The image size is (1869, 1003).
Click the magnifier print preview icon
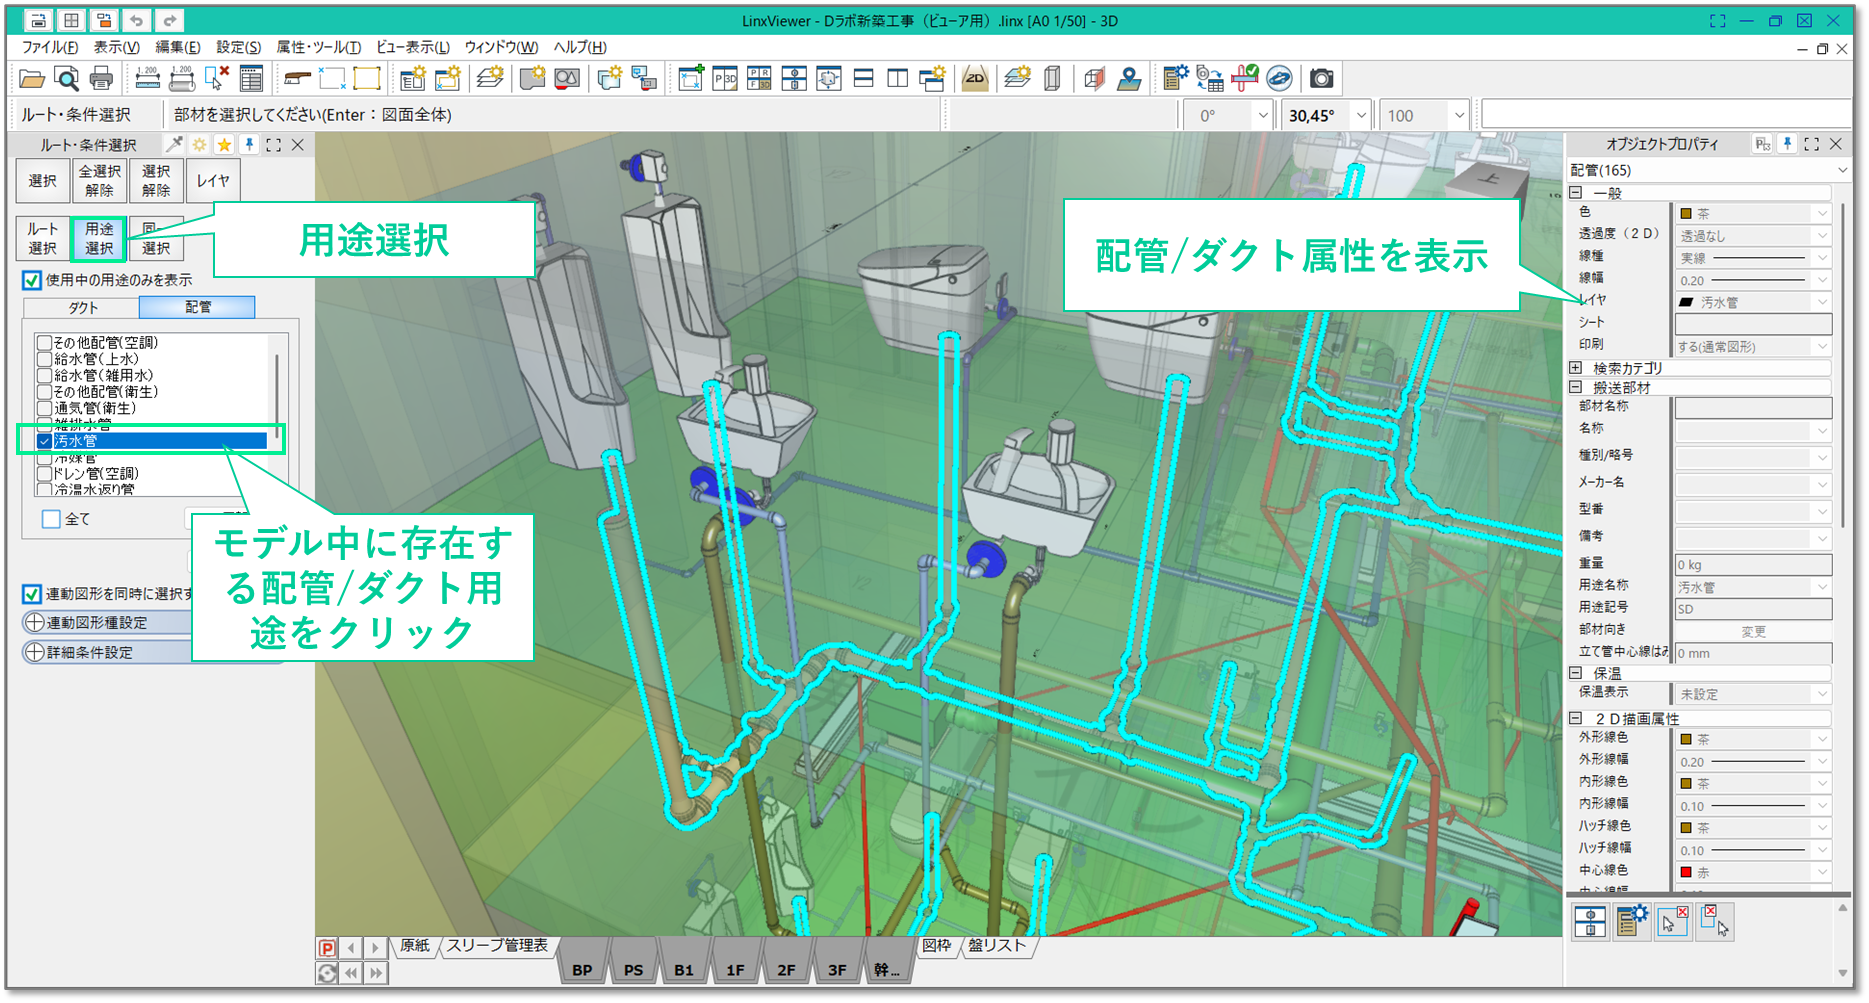click(66, 78)
